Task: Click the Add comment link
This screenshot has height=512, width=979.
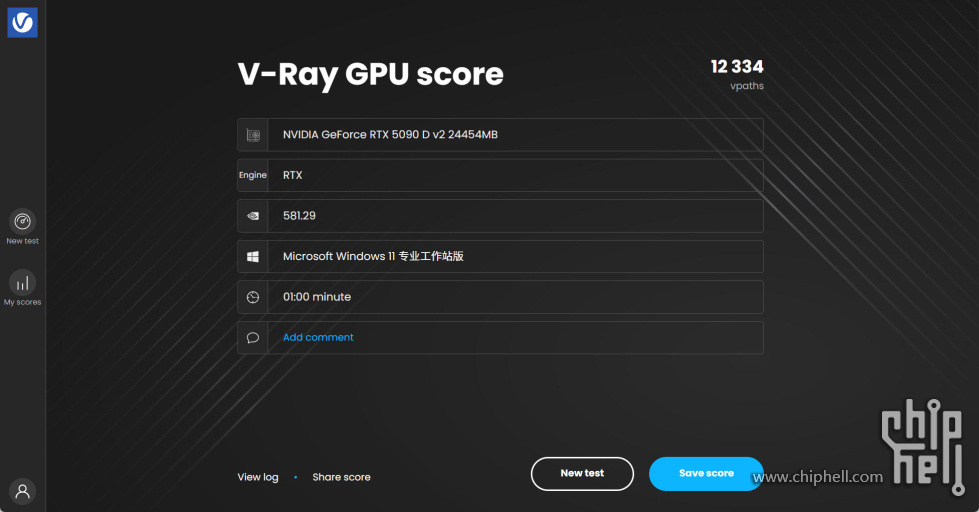Action: pos(318,338)
